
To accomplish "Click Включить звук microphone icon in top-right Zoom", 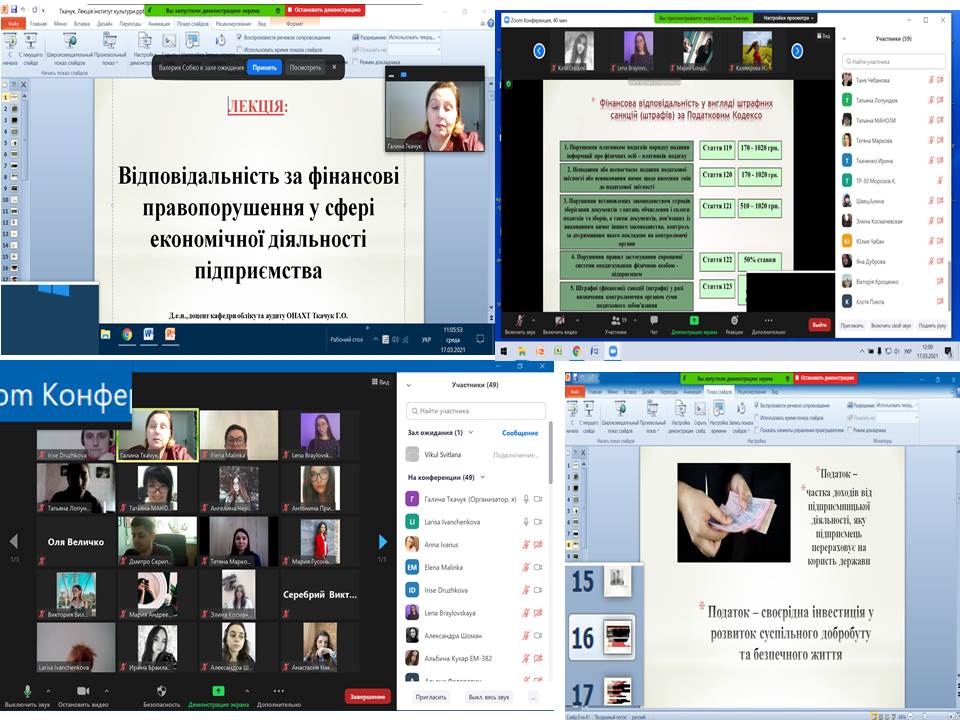I will pyautogui.click(x=520, y=321).
